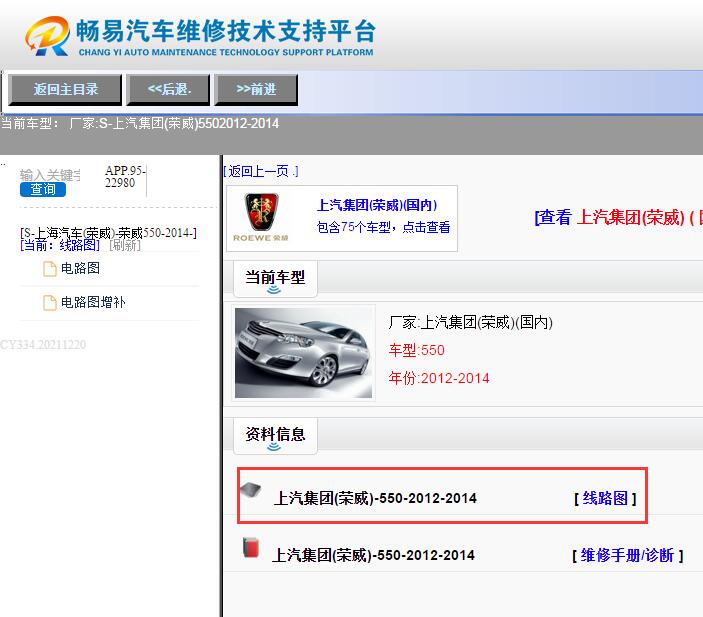Click the 返回主目录 button

coord(65,89)
